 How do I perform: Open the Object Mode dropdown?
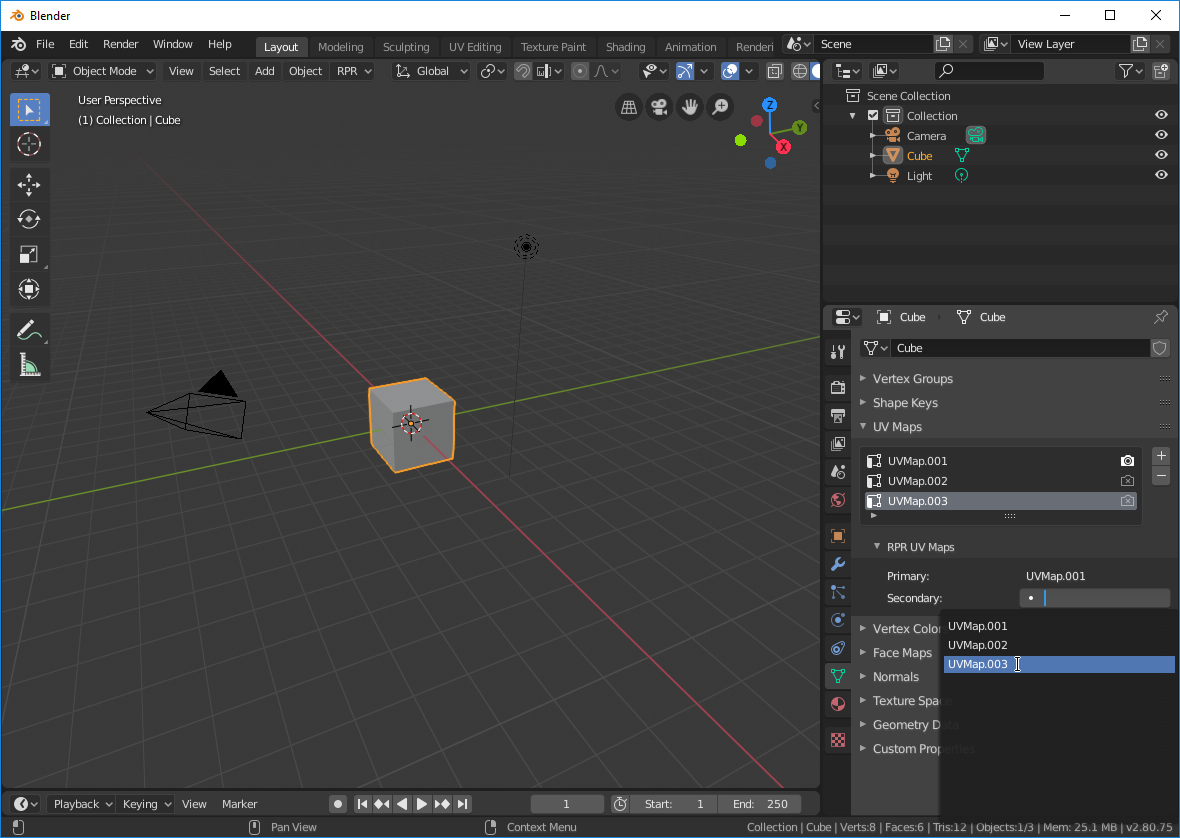click(103, 71)
